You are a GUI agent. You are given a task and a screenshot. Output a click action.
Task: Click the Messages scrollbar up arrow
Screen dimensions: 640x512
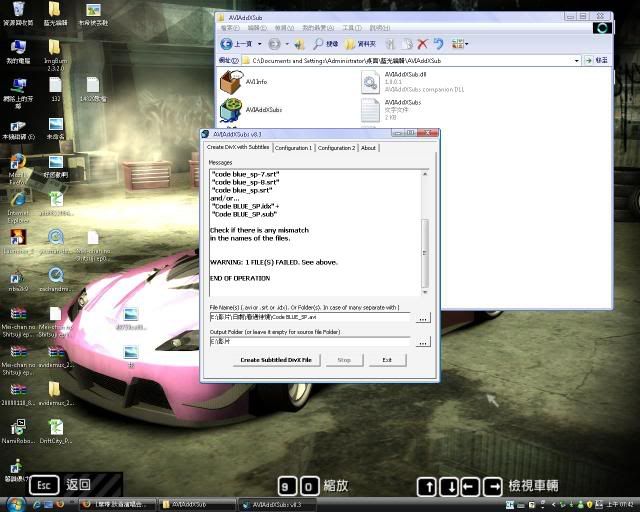[425, 174]
